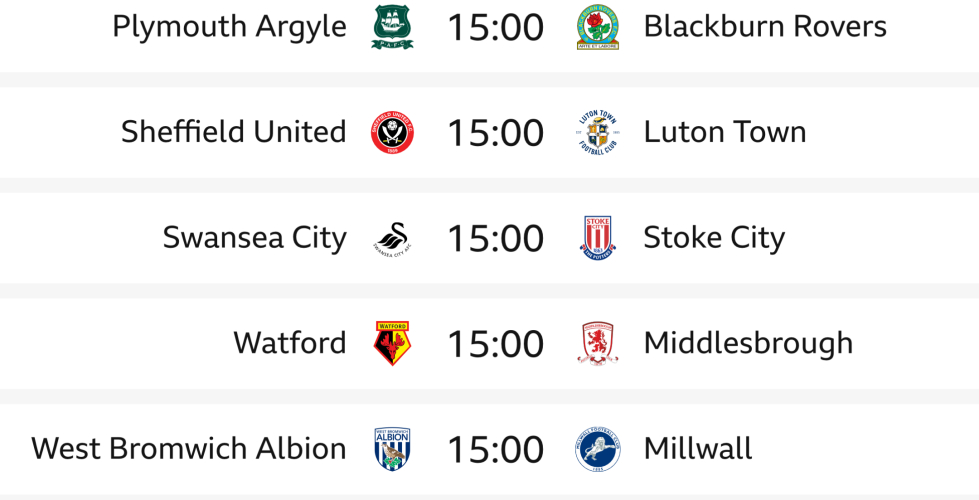This screenshot has width=979, height=500.
Task: Click the Watford team name
Action: tap(289, 343)
